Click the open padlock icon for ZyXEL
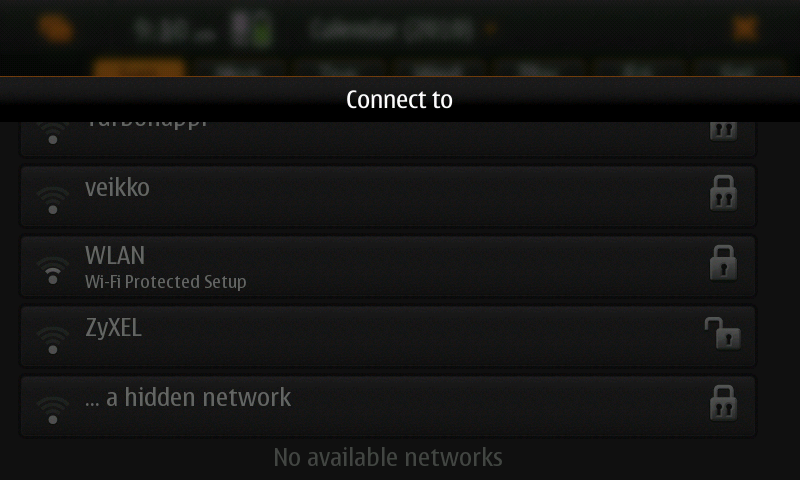 click(x=722, y=333)
